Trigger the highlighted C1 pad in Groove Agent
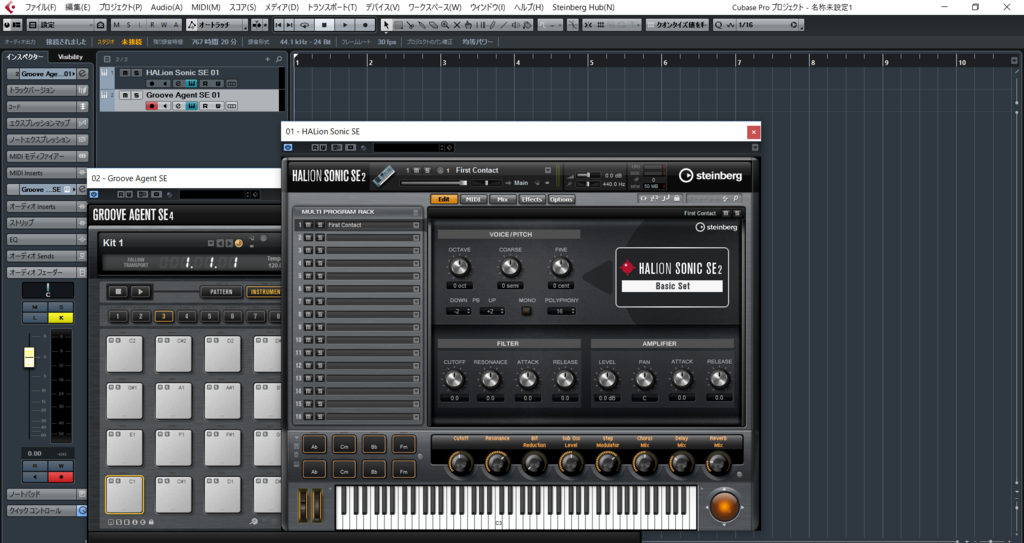Image resolution: width=1024 pixels, height=543 pixels. pos(125,495)
